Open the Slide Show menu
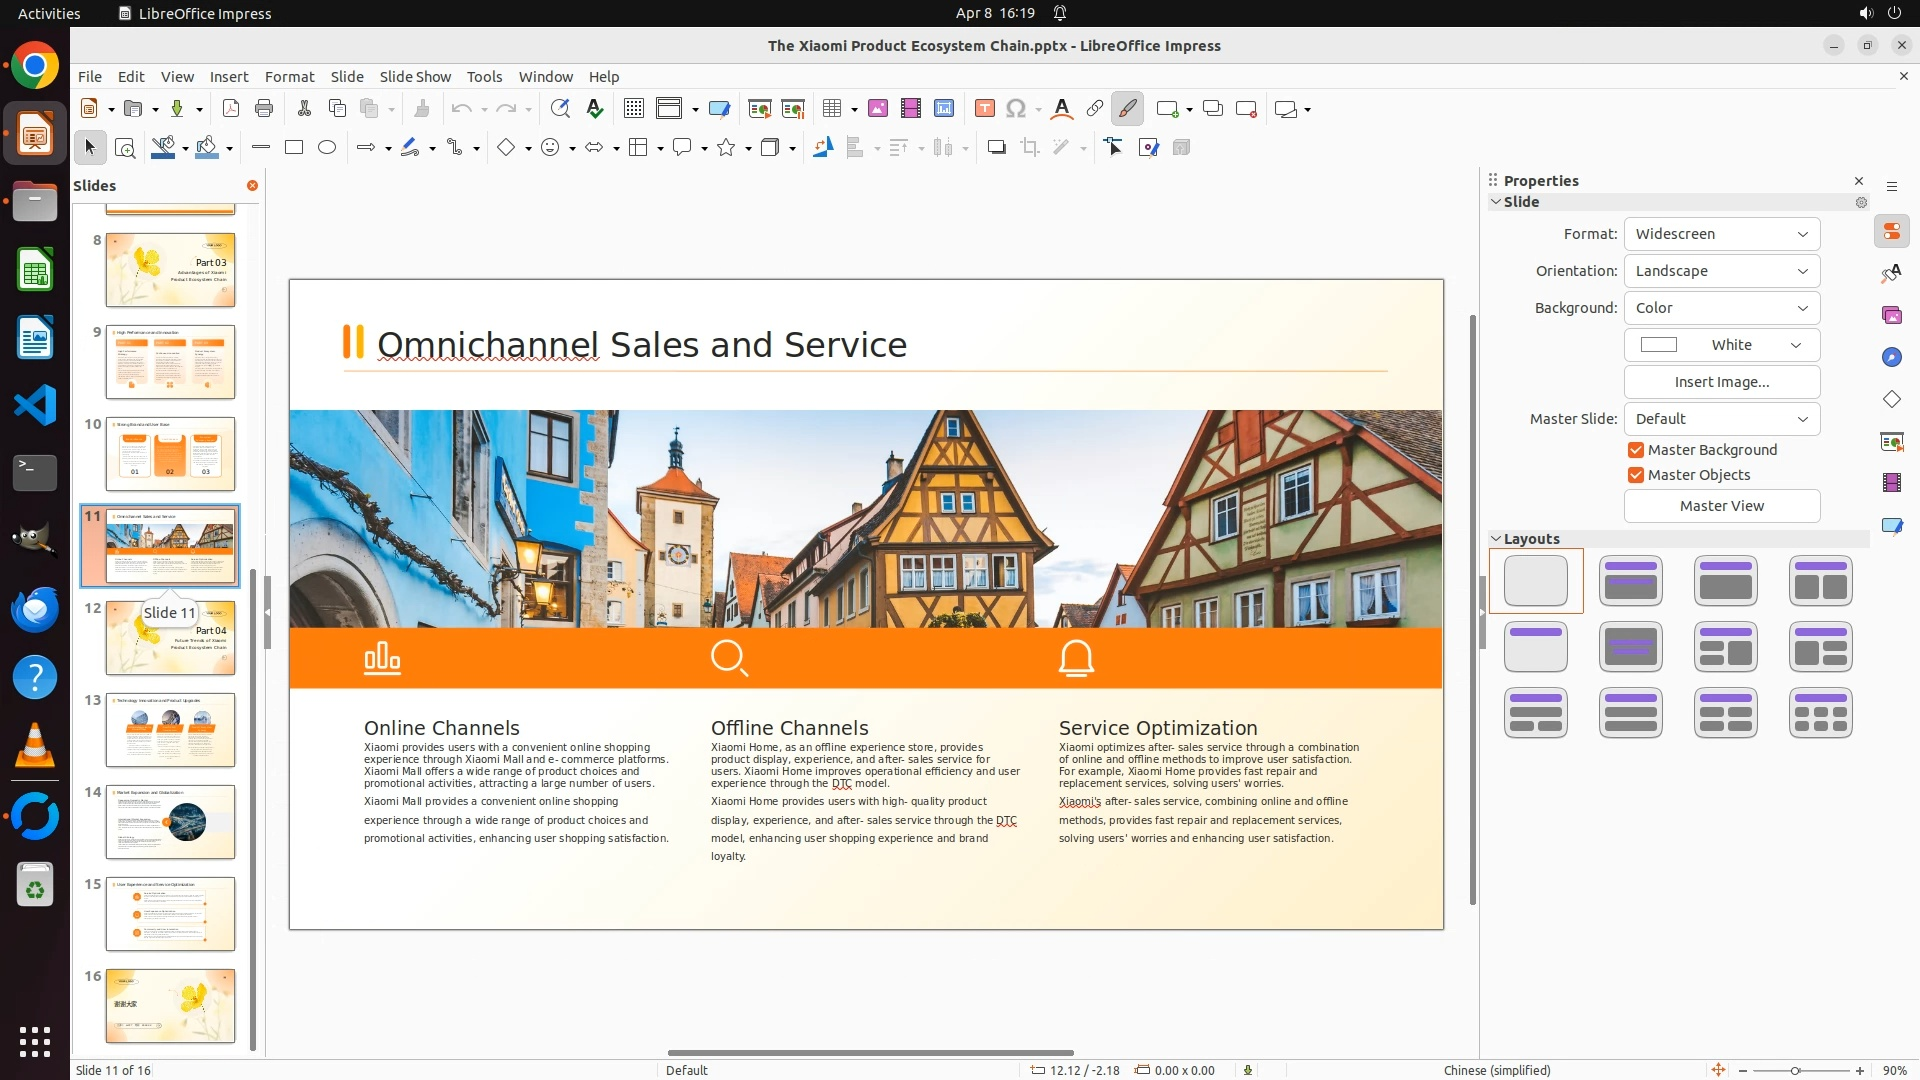1920x1080 pixels. coord(415,77)
